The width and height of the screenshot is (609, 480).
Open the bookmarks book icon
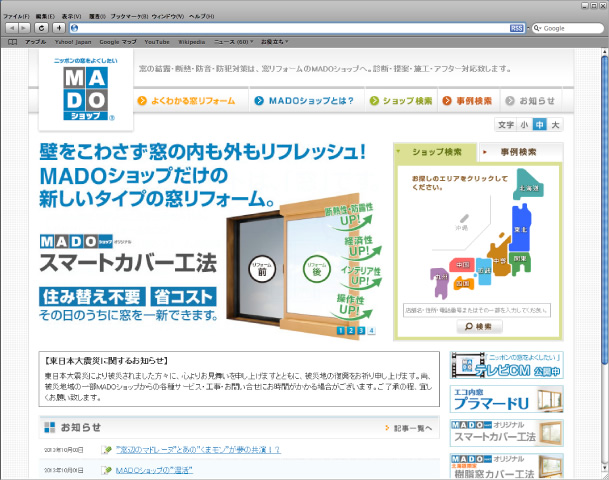12,42
